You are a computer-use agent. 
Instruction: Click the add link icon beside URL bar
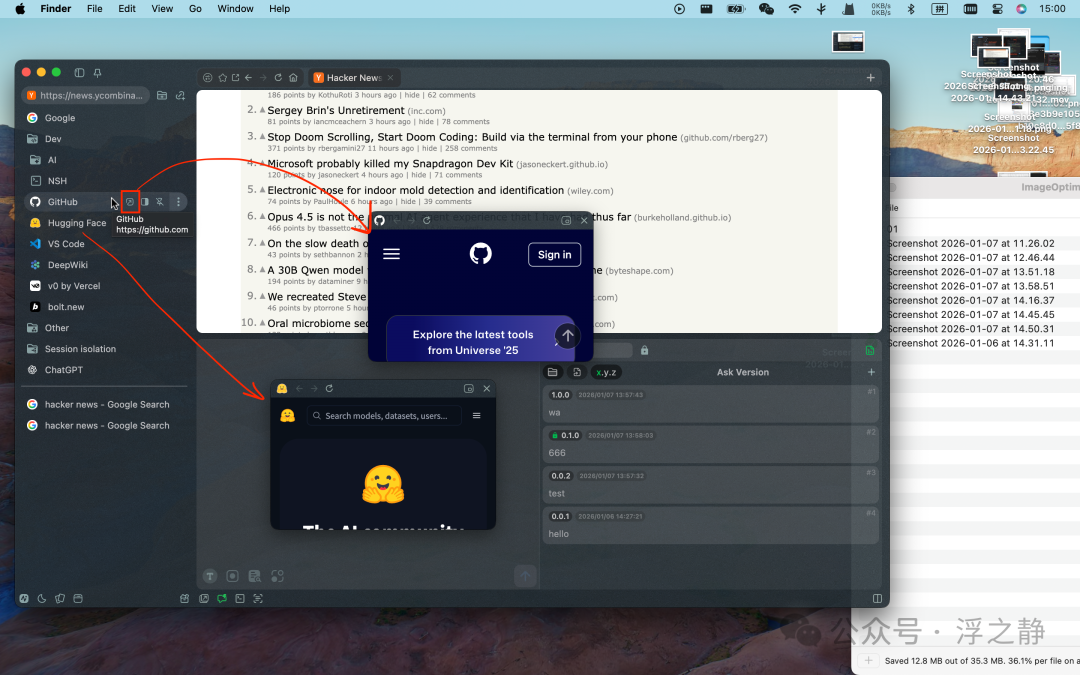tap(180, 95)
